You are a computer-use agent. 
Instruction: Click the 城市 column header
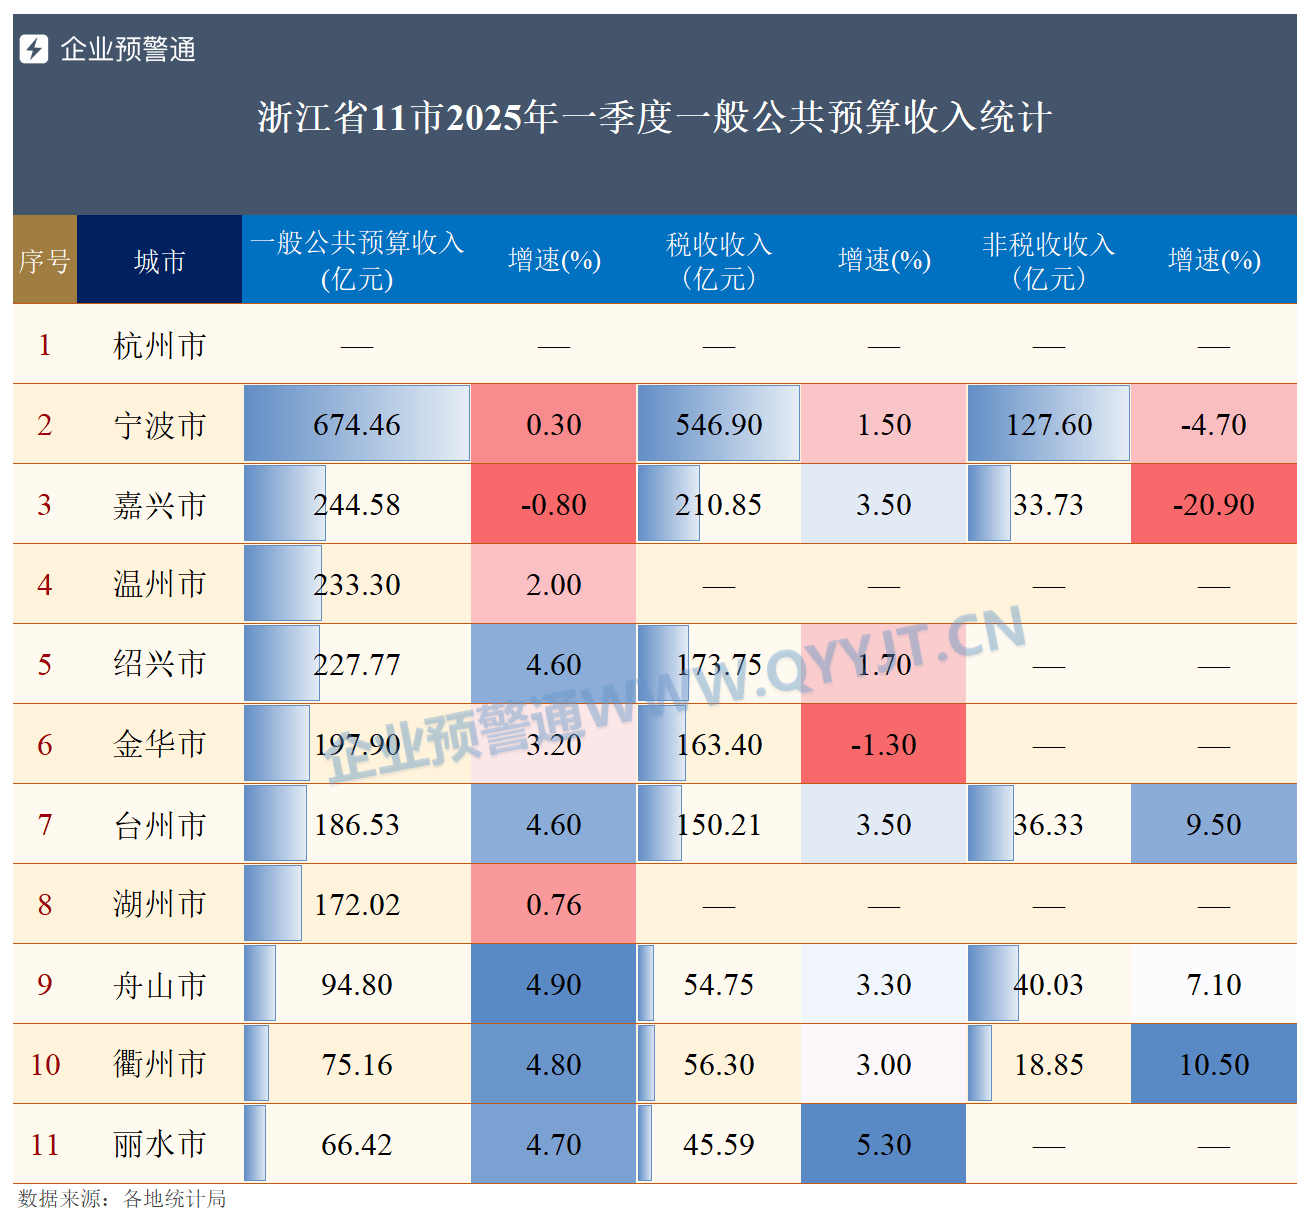(x=159, y=260)
